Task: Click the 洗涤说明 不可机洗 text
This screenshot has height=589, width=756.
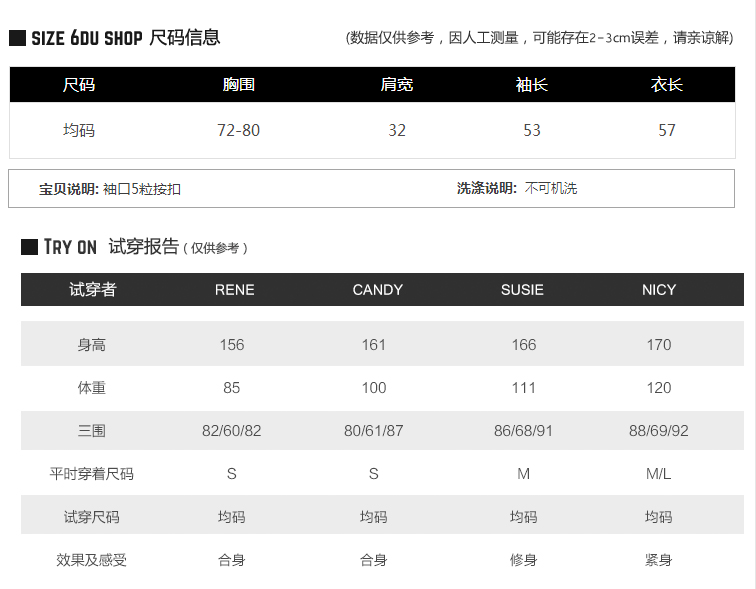Action: [x=517, y=188]
